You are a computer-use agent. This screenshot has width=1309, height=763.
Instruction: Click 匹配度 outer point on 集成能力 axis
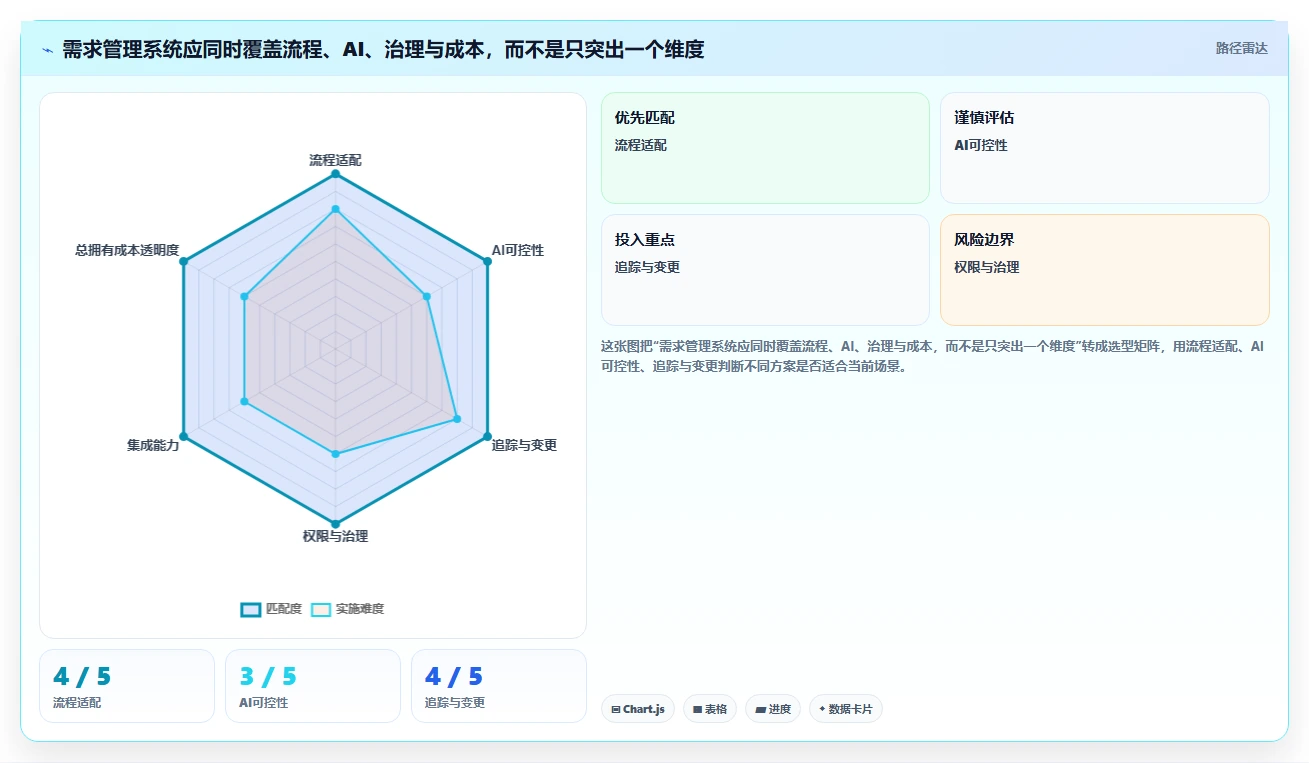pyautogui.click(x=183, y=436)
